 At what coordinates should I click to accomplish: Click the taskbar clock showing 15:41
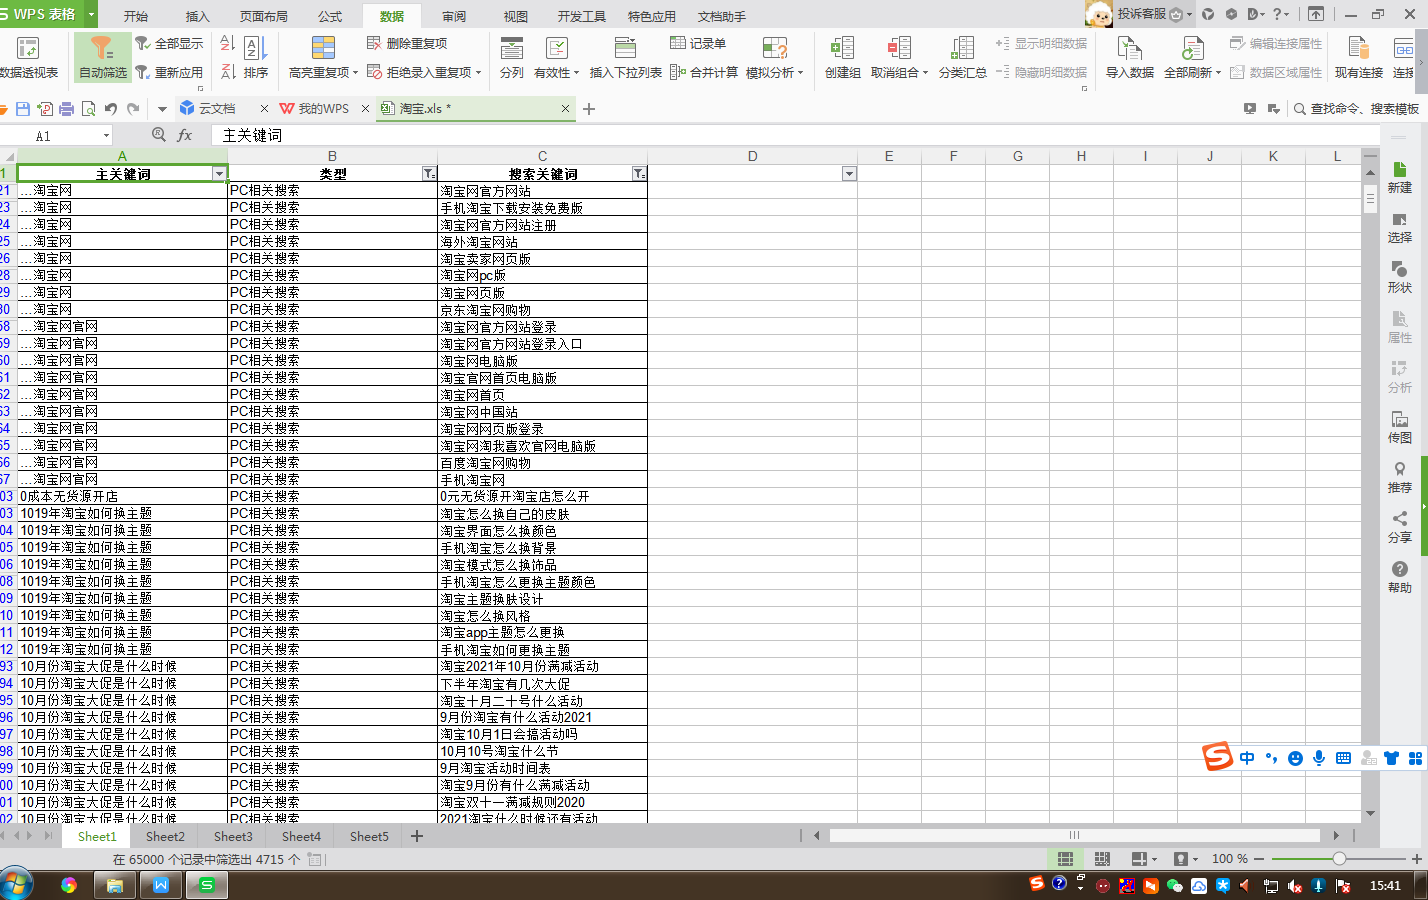coord(1385,885)
